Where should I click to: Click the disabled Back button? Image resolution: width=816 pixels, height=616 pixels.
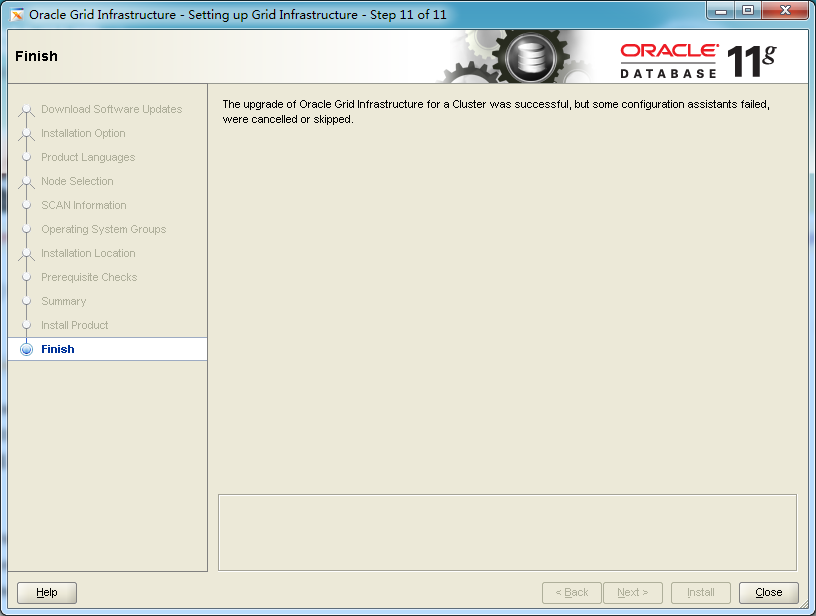[571, 593]
